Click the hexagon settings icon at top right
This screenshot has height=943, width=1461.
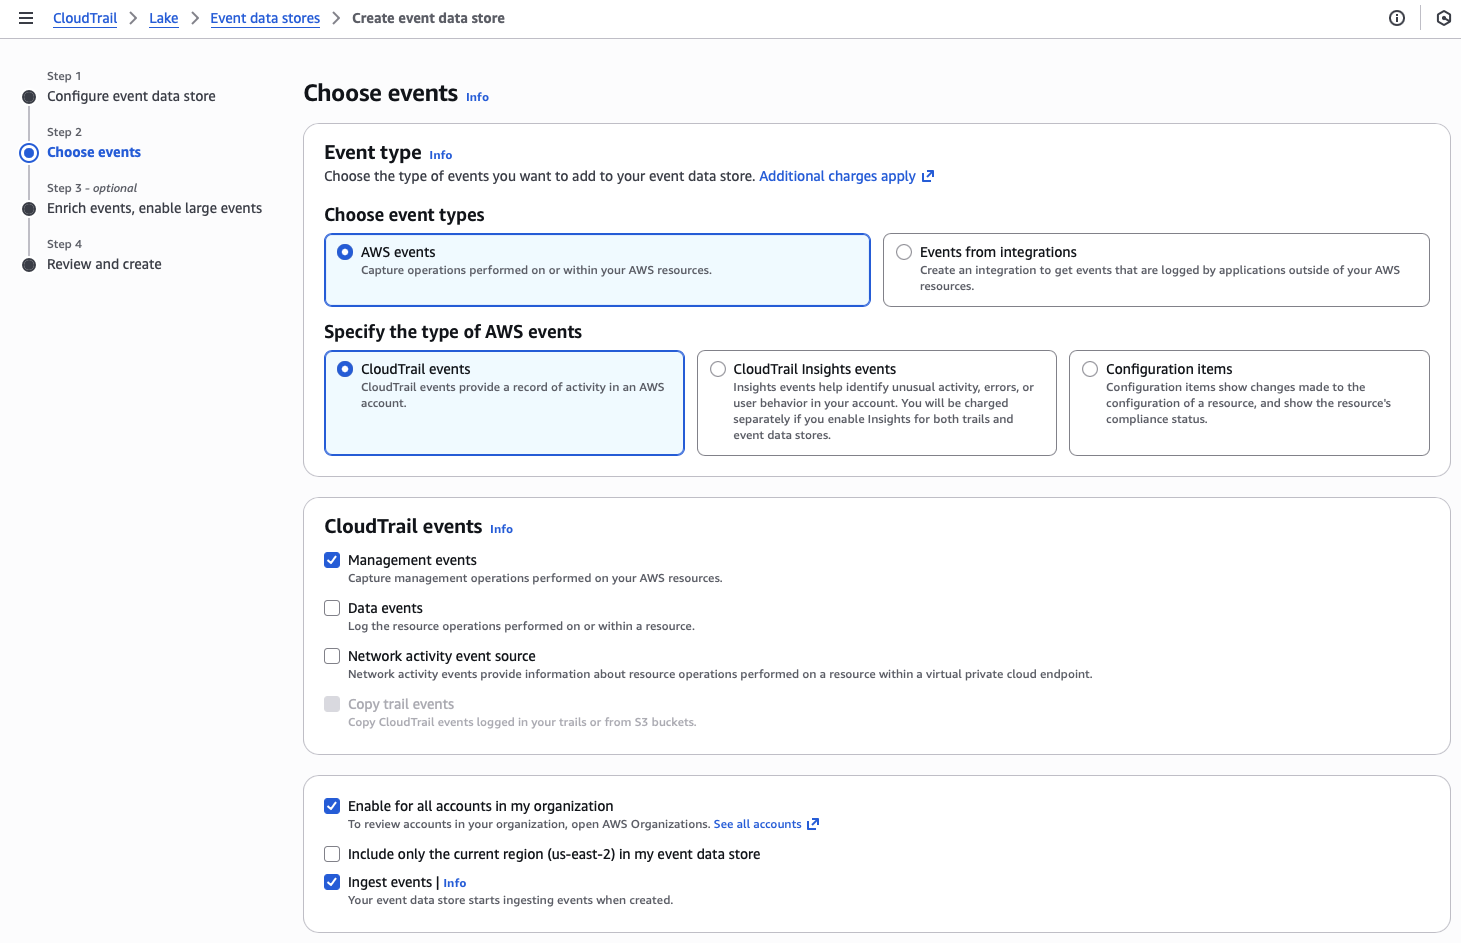pos(1443,18)
